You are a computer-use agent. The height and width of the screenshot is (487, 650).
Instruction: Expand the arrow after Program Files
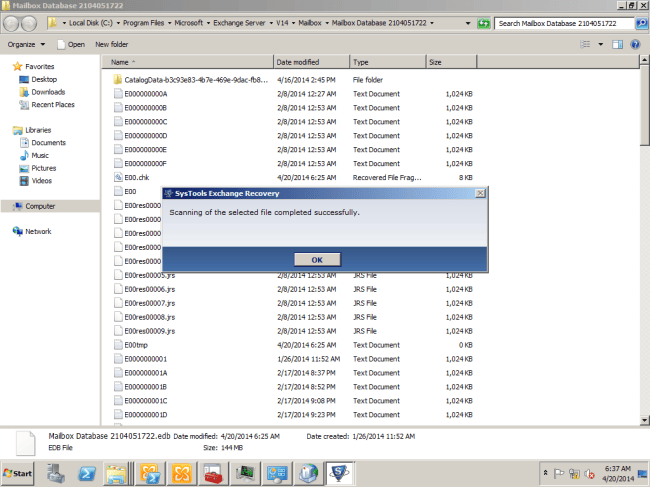(x=170, y=23)
